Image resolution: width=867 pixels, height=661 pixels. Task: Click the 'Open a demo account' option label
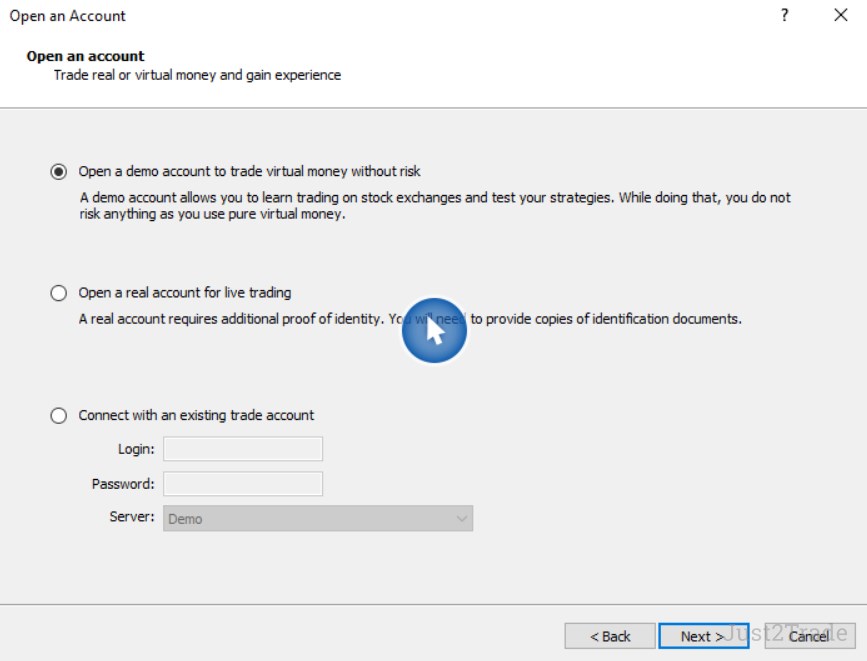coord(250,171)
